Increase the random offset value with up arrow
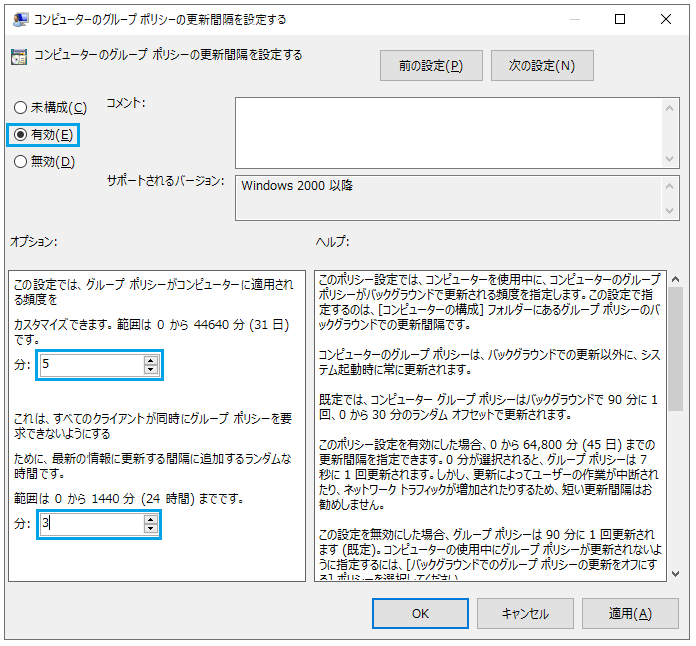Image resolution: width=696 pixels, height=646 pixels. [151, 520]
